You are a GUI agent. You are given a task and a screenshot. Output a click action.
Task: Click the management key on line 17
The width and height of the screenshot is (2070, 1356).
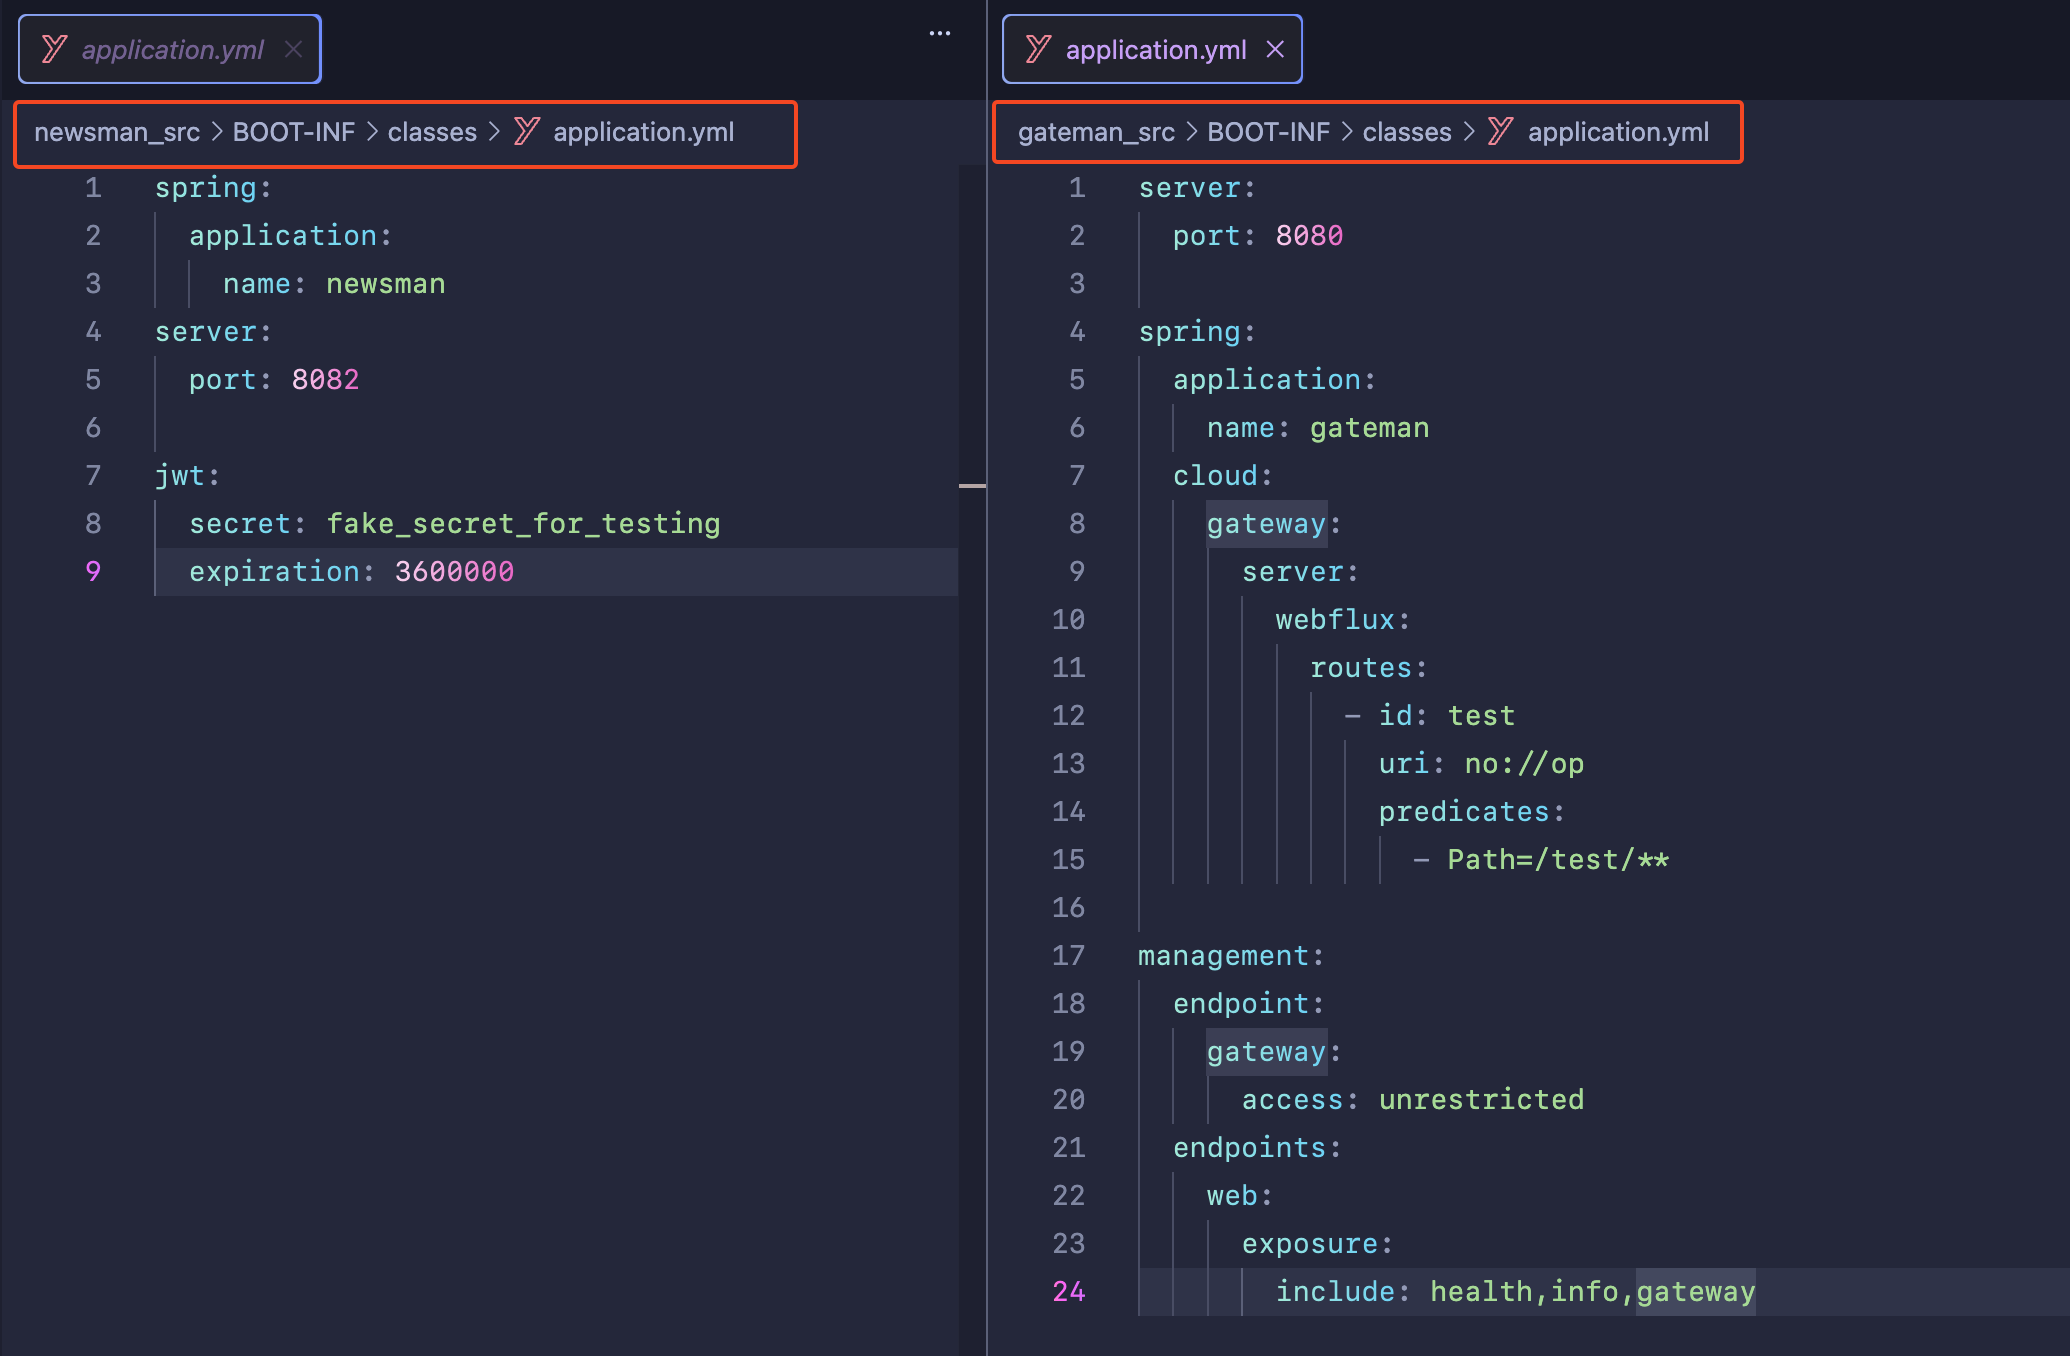(x=1223, y=955)
